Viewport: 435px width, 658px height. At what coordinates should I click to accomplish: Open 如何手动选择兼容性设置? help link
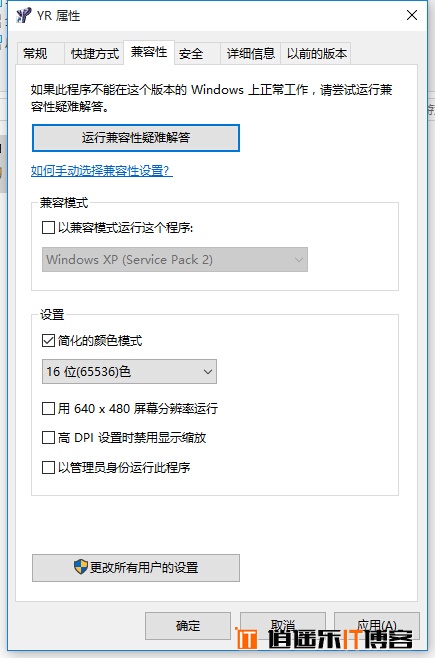click(x=102, y=171)
